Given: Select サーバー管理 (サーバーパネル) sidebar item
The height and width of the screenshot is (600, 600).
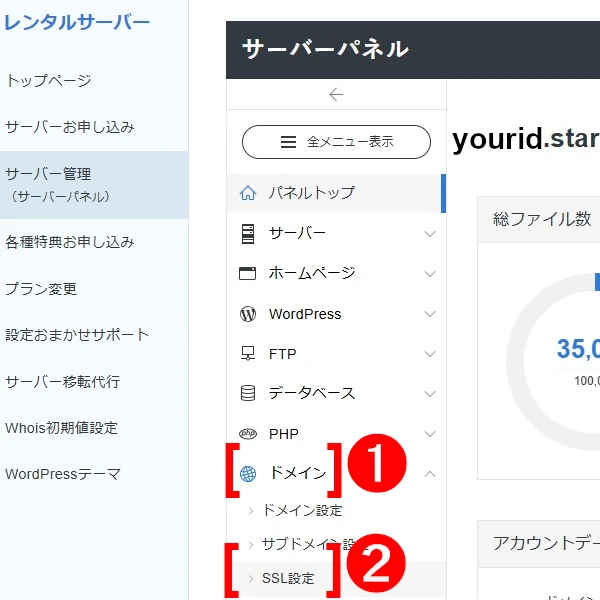Looking at the screenshot, I should pos(94,185).
